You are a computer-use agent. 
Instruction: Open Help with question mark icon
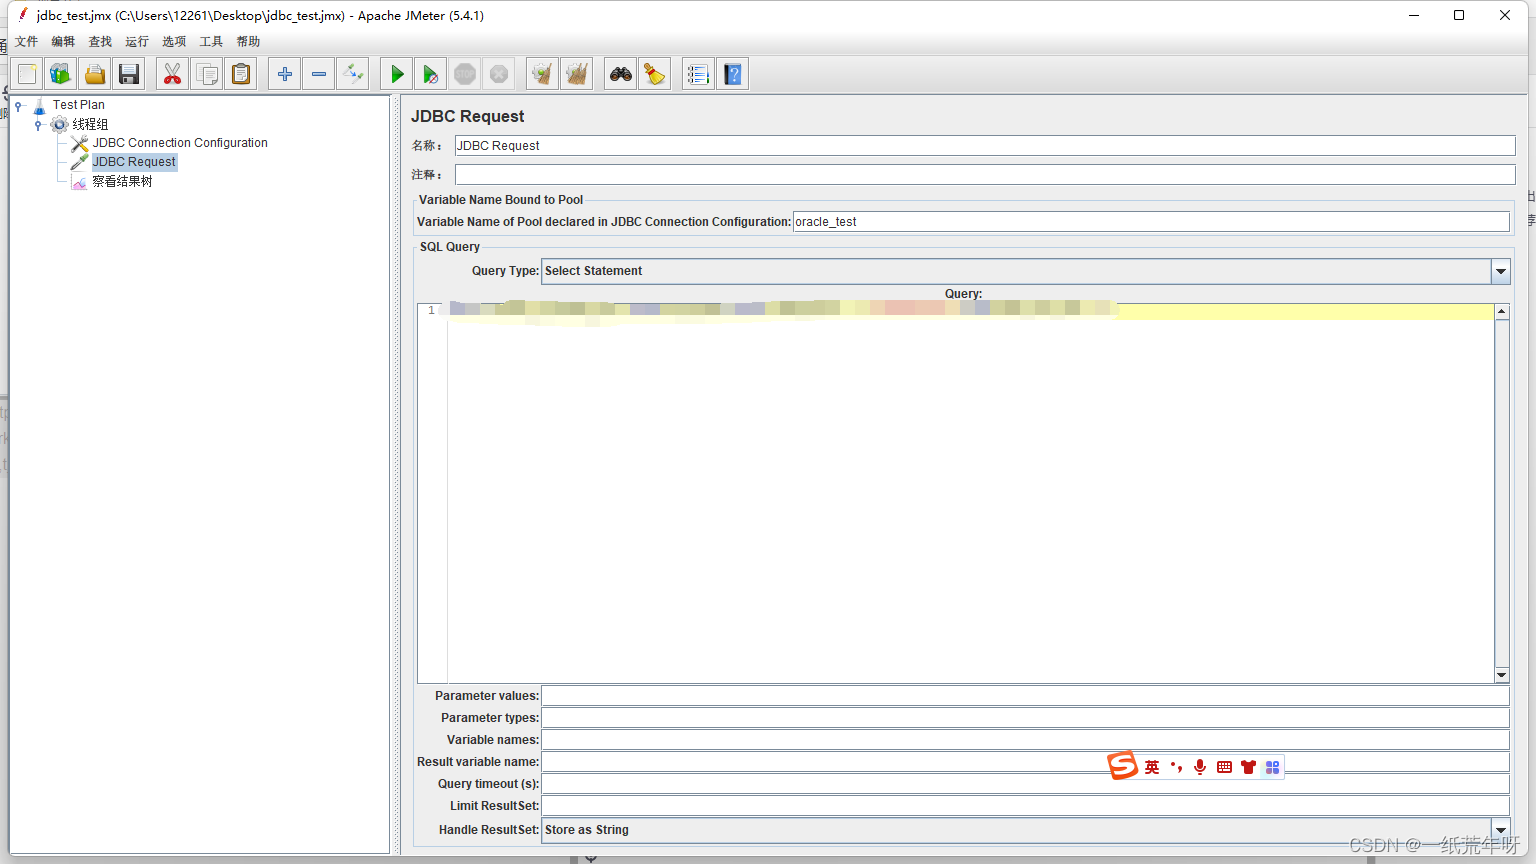733,74
